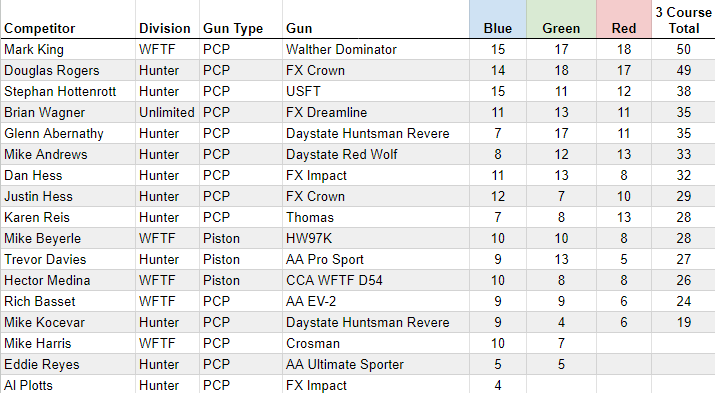Image resolution: width=715 pixels, height=393 pixels.
Task: Click Al Plotts' empty Green score cell
Action: (x=561, y=384)
